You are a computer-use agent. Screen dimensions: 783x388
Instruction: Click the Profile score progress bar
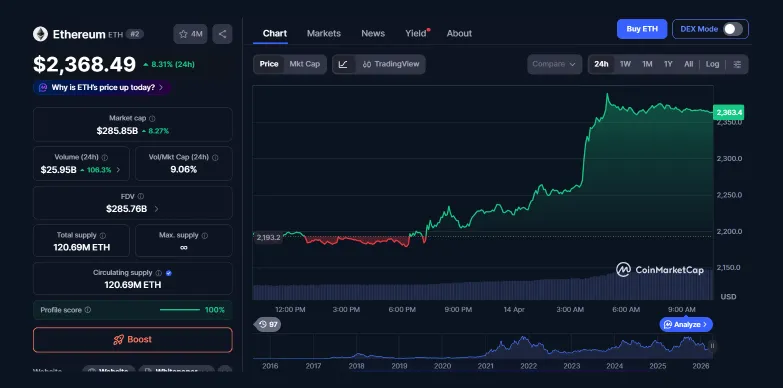[x=180, y=310]
